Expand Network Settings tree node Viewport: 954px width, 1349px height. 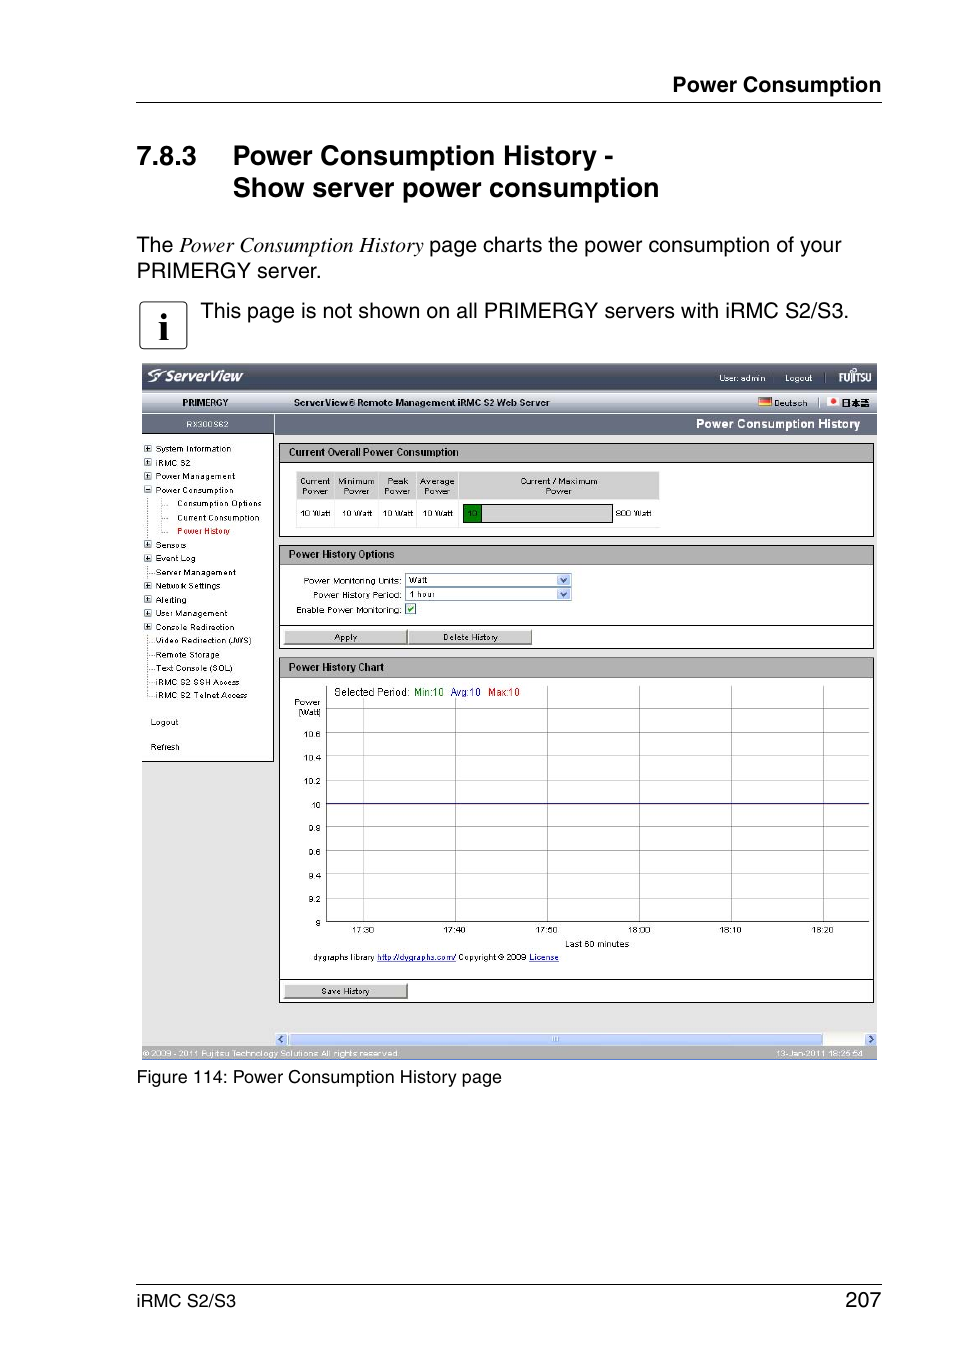click(x=148, y=586)
